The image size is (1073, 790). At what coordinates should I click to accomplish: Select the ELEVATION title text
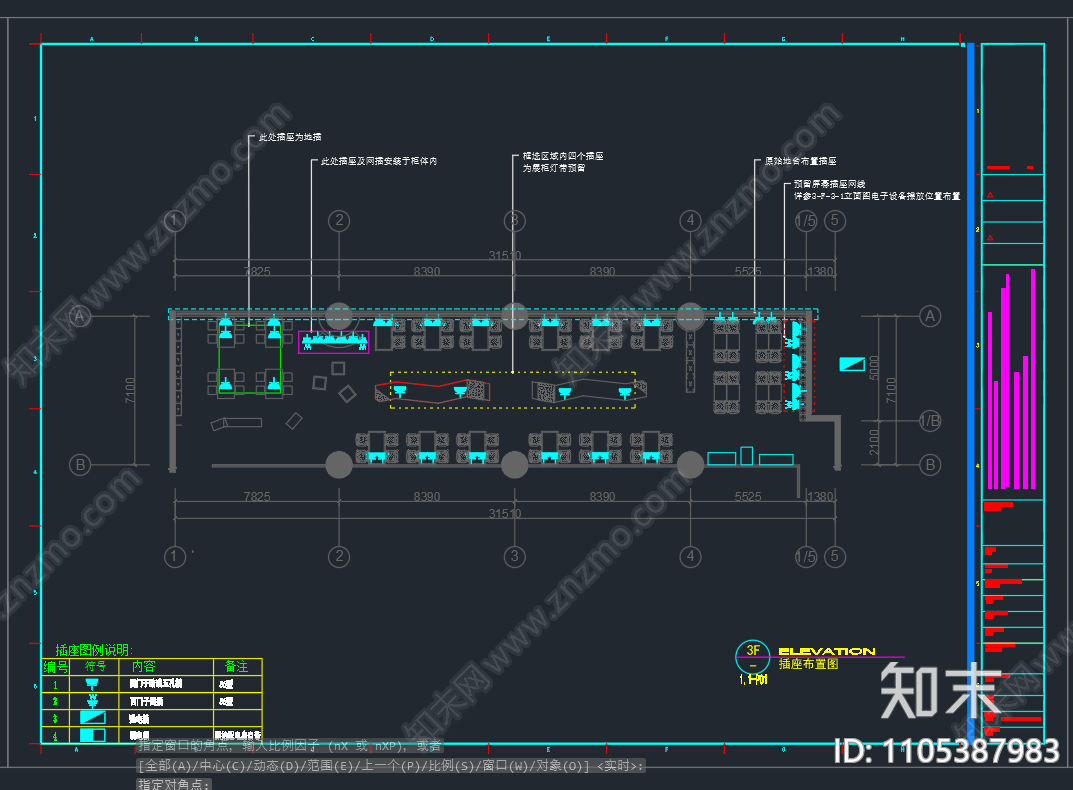click(x=827, y=651)
